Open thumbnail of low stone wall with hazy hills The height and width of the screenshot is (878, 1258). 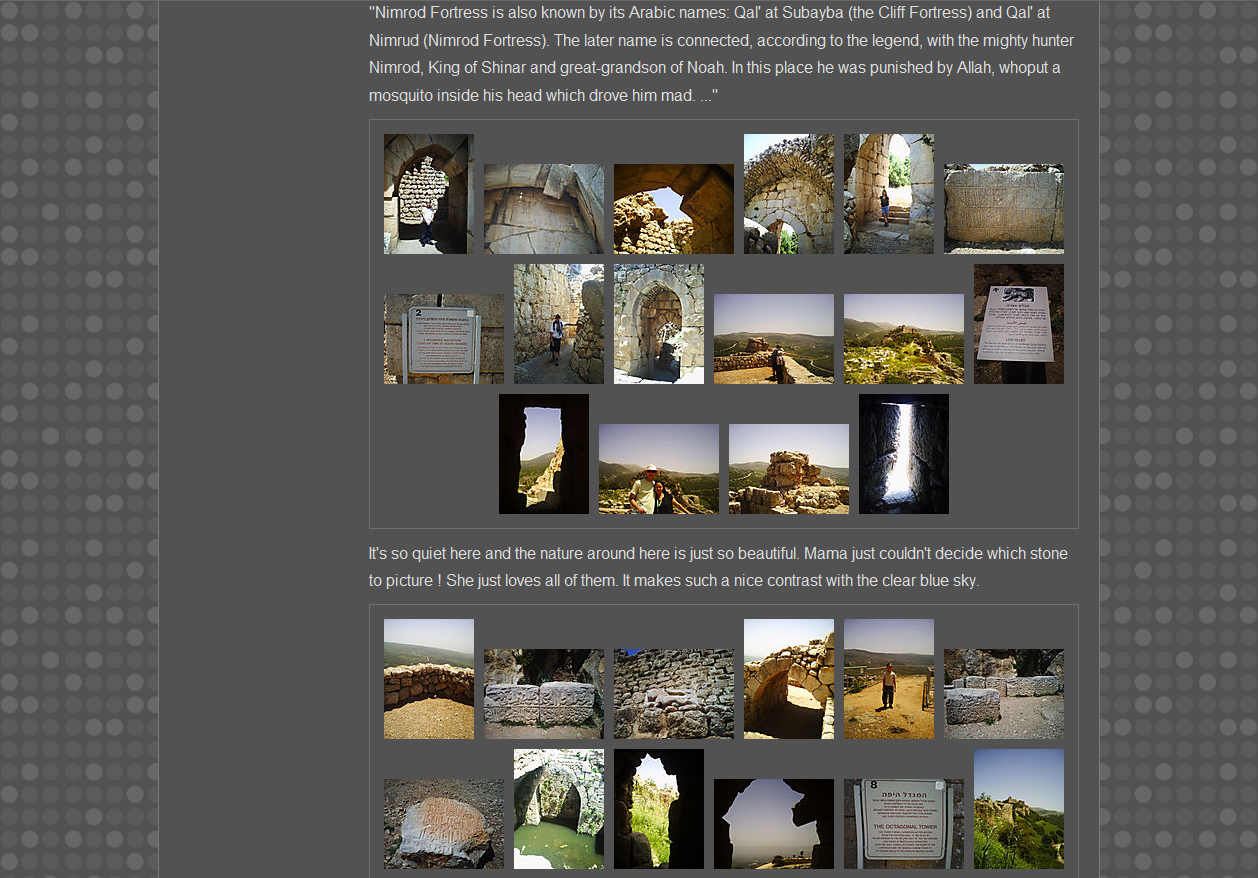pyautogui.click(x=428, y=678)
